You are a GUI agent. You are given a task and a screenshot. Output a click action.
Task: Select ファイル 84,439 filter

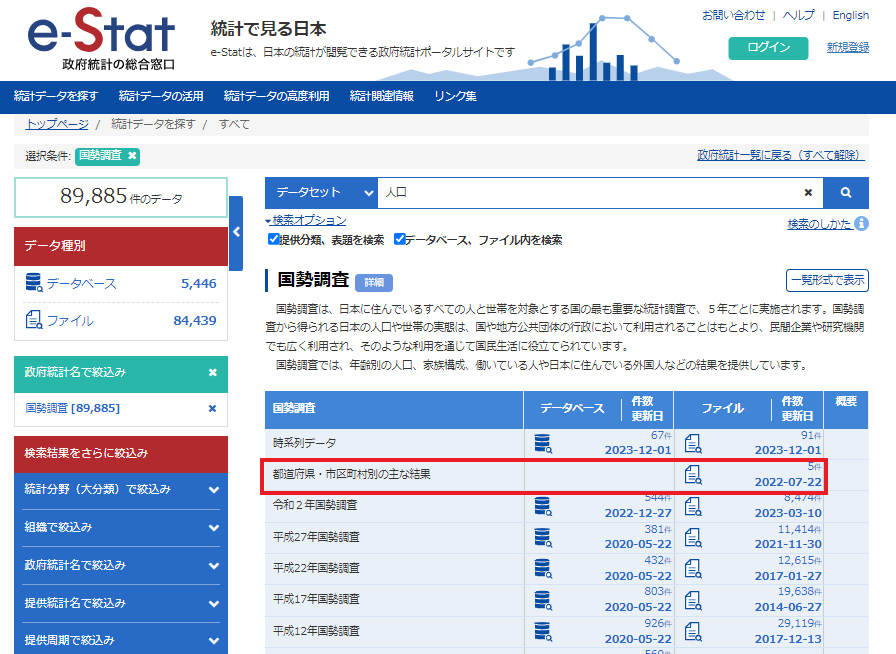pos(121,321)
